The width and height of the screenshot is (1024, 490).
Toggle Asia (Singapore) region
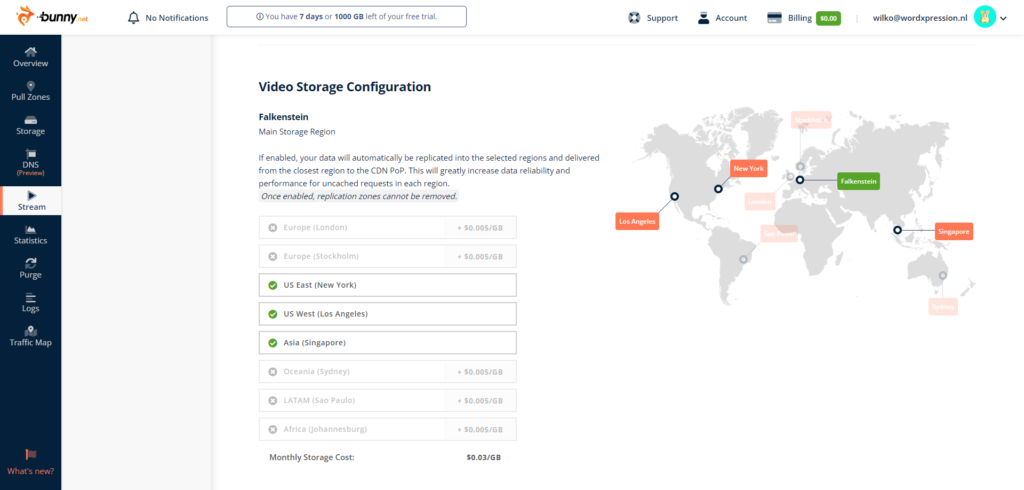(387, 342)
